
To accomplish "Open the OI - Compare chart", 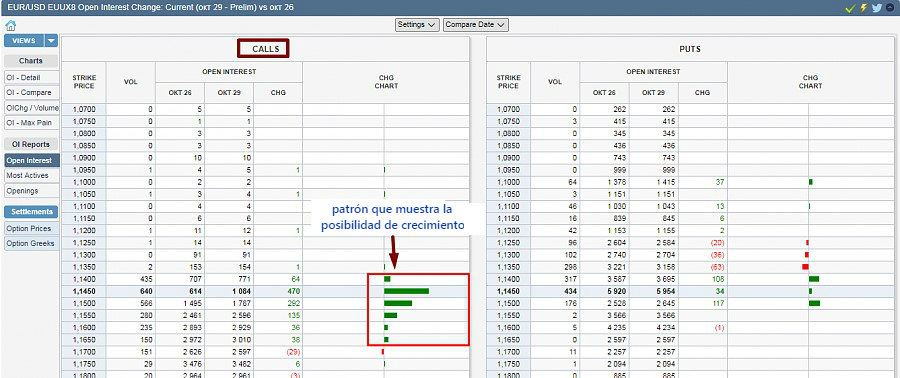I will coord(31,92).
